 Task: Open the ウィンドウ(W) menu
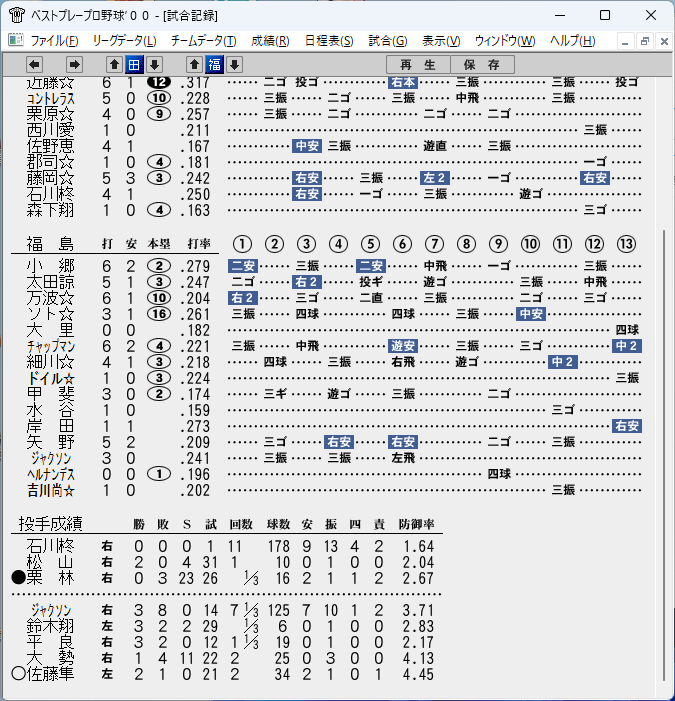click(505, 41)
